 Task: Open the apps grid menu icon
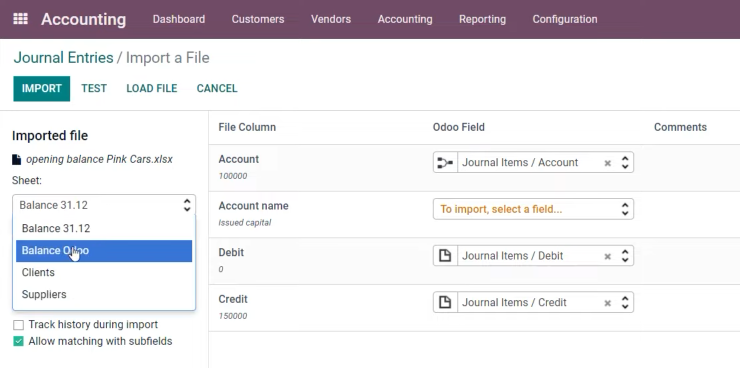[20, 19]
